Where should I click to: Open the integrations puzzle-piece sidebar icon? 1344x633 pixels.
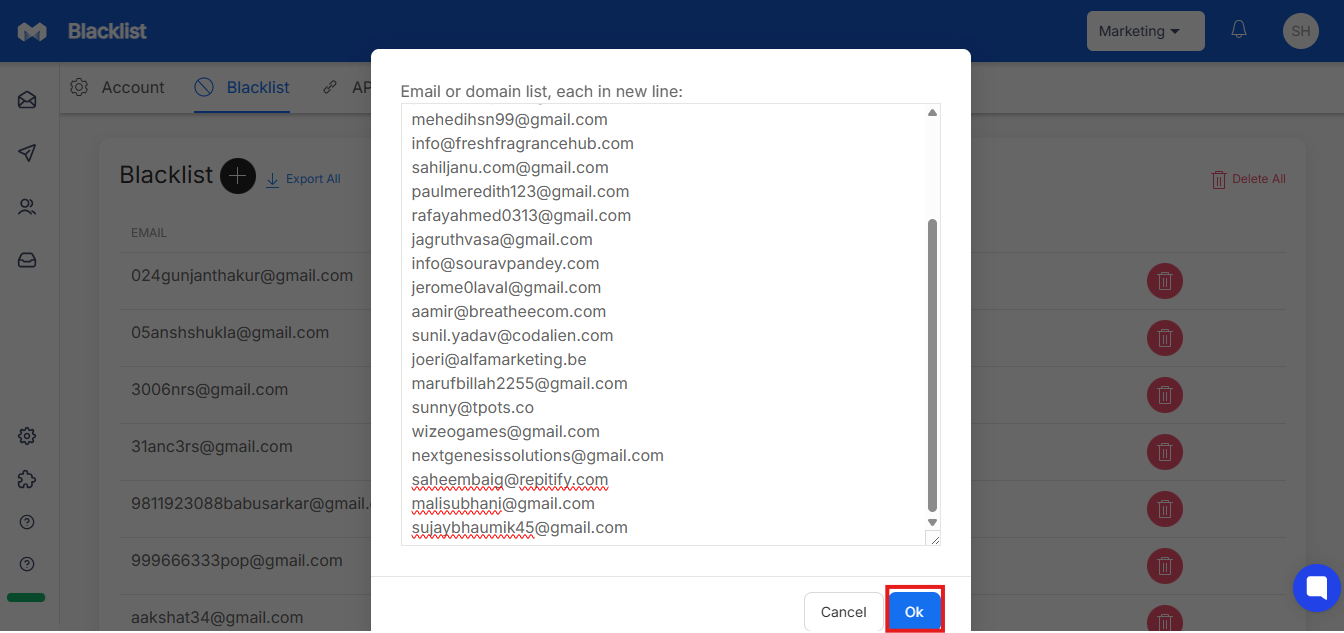tap(27, 479)
